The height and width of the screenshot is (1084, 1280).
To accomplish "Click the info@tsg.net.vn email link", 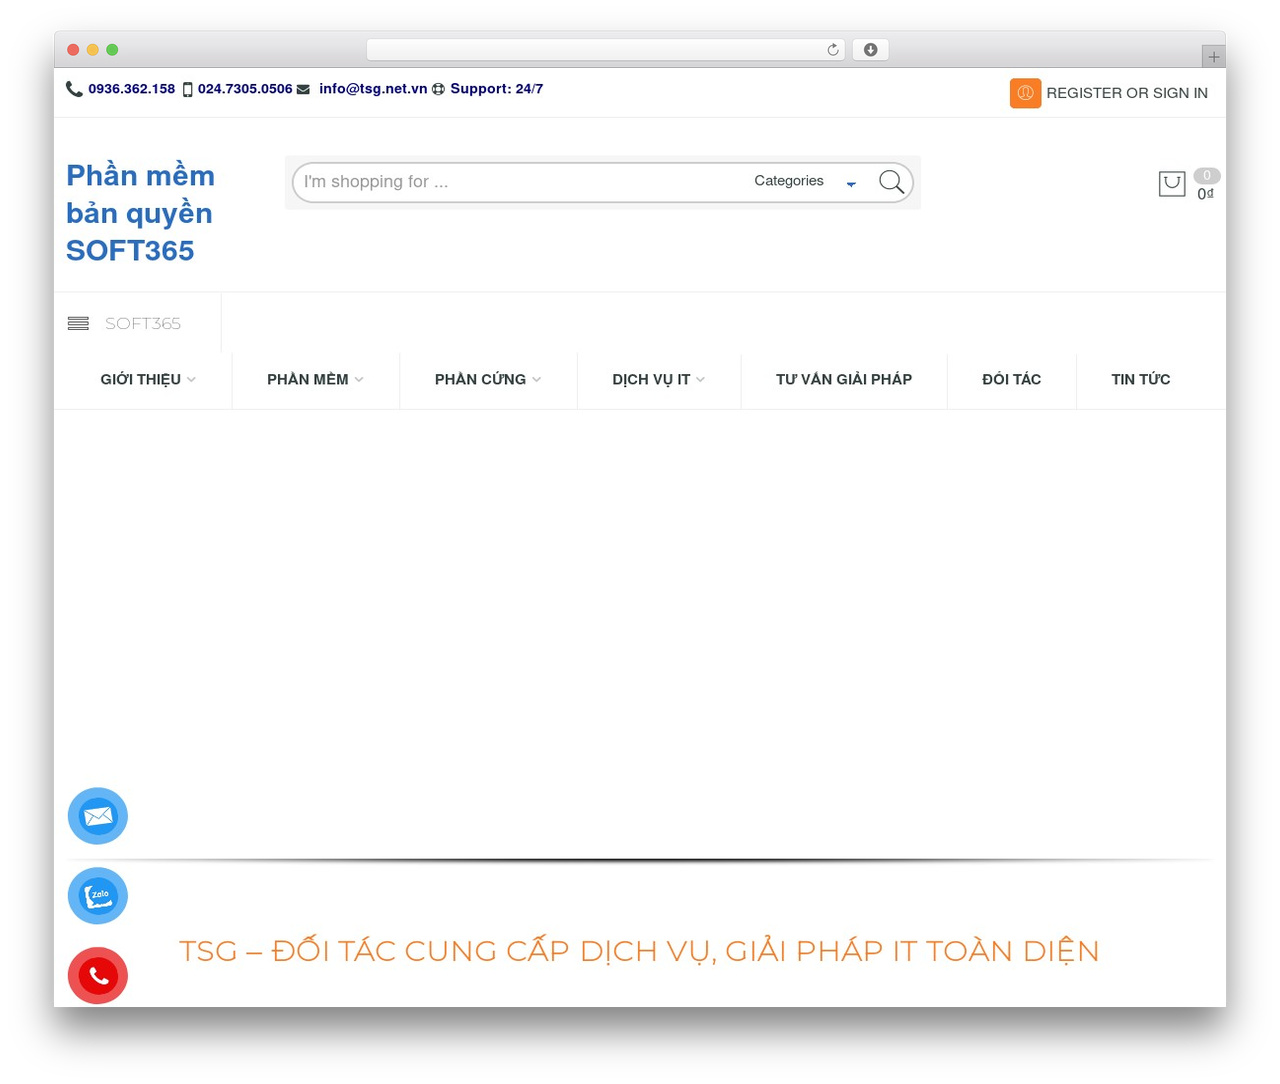I will point(373,89).
